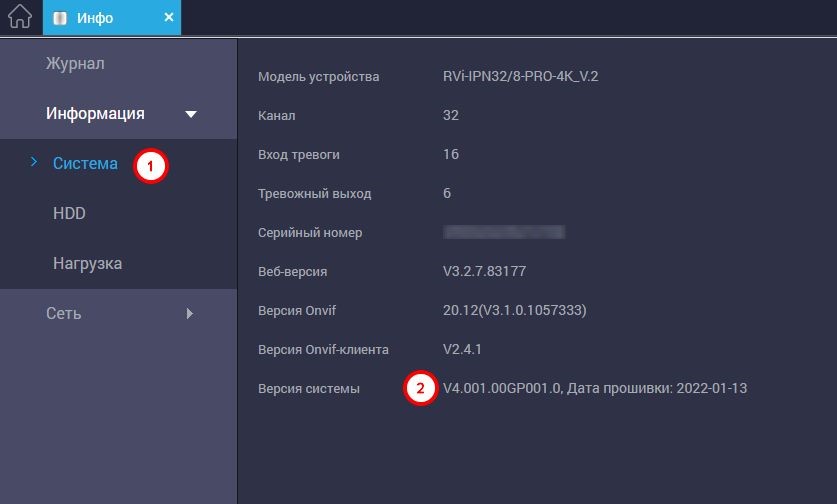Click the web version V3.2.7.83177
837x504 pixels.
coord(484,271)
